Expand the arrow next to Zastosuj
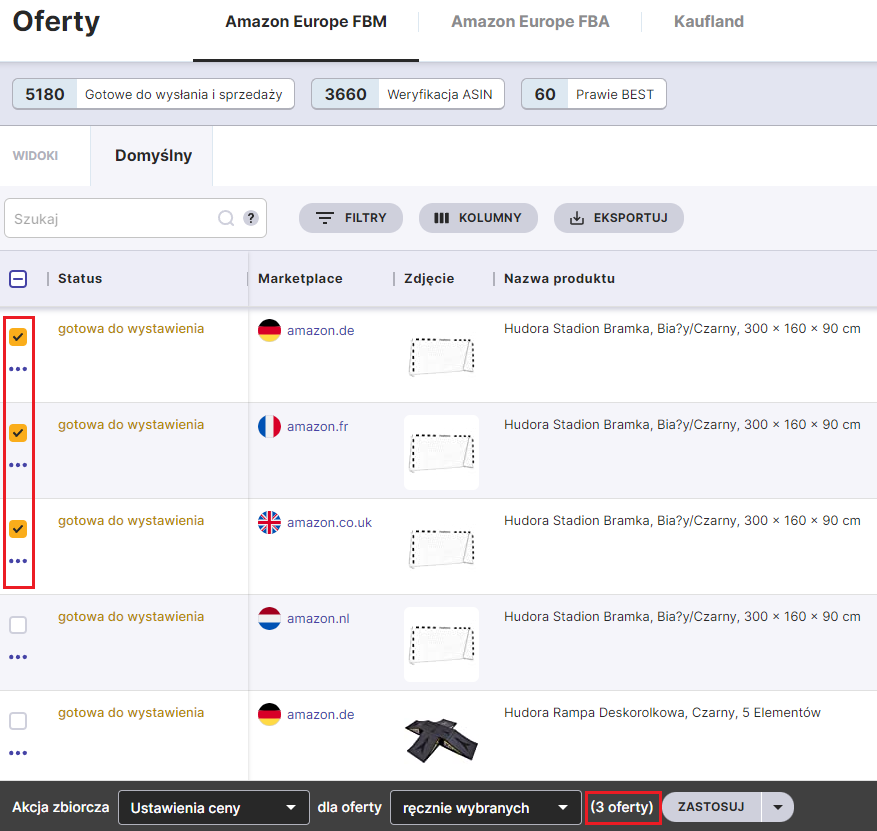 click(x=777, y=807)
